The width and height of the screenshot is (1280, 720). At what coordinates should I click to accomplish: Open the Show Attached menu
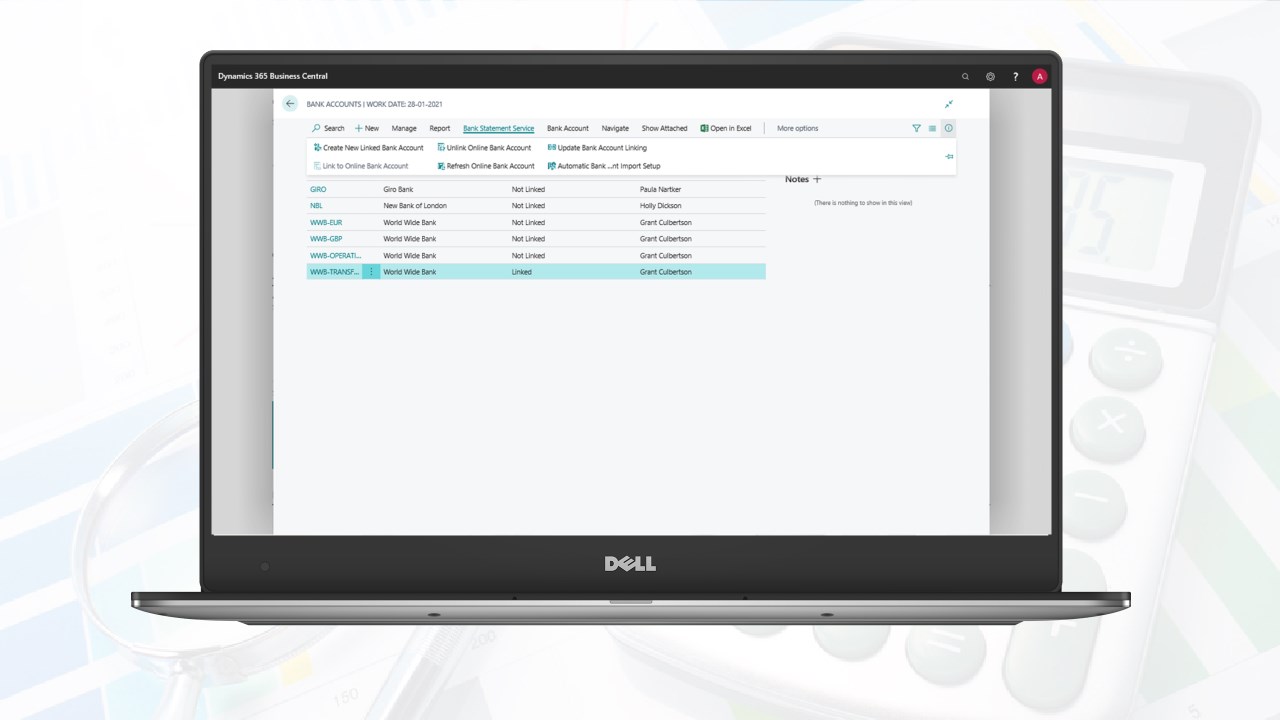(664, 128)
